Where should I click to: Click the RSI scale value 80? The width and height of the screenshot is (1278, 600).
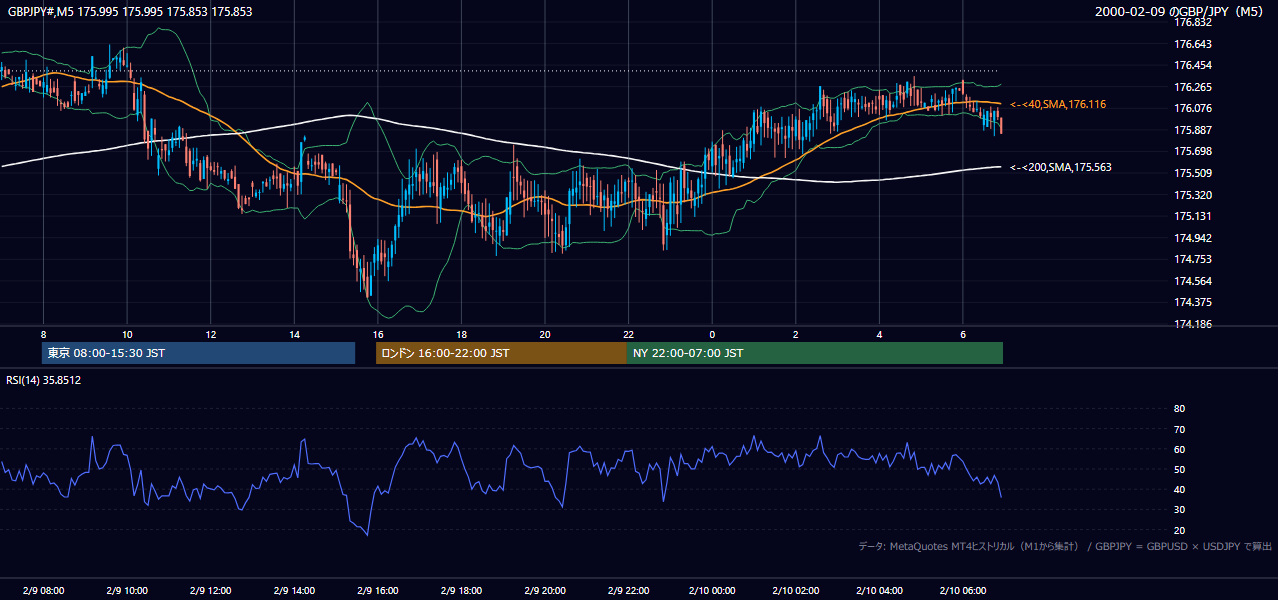[x=1179, y=409]
